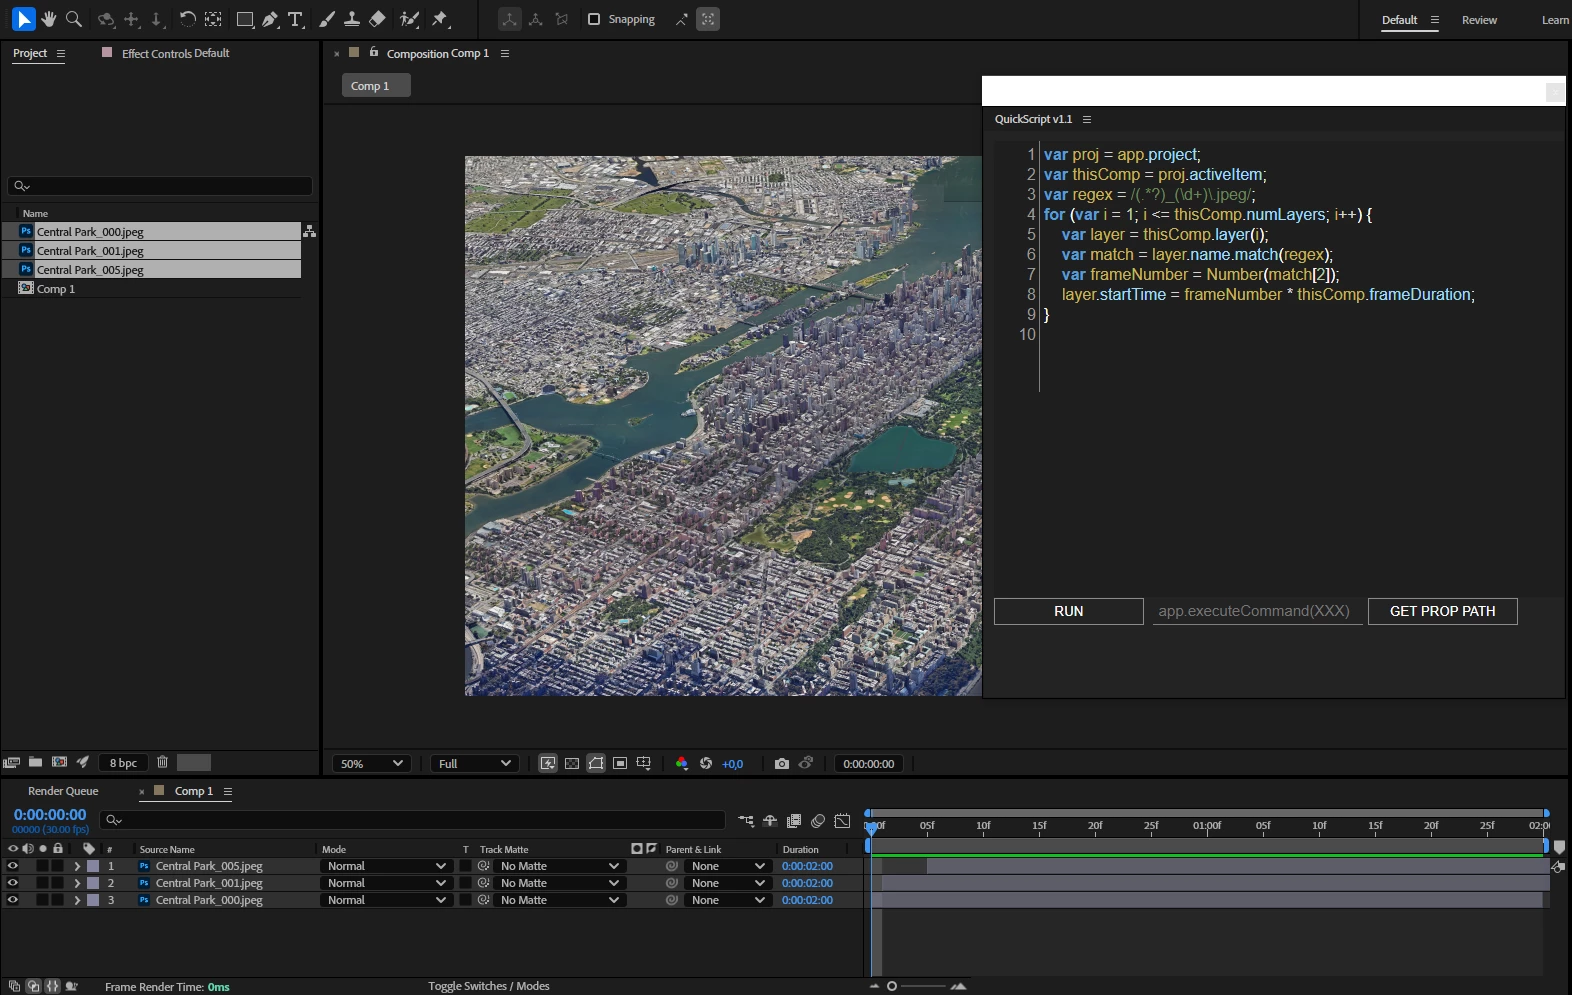The image size is (1572, 995).
Task: Select the Hand tool
Action: tap(48, 19)
